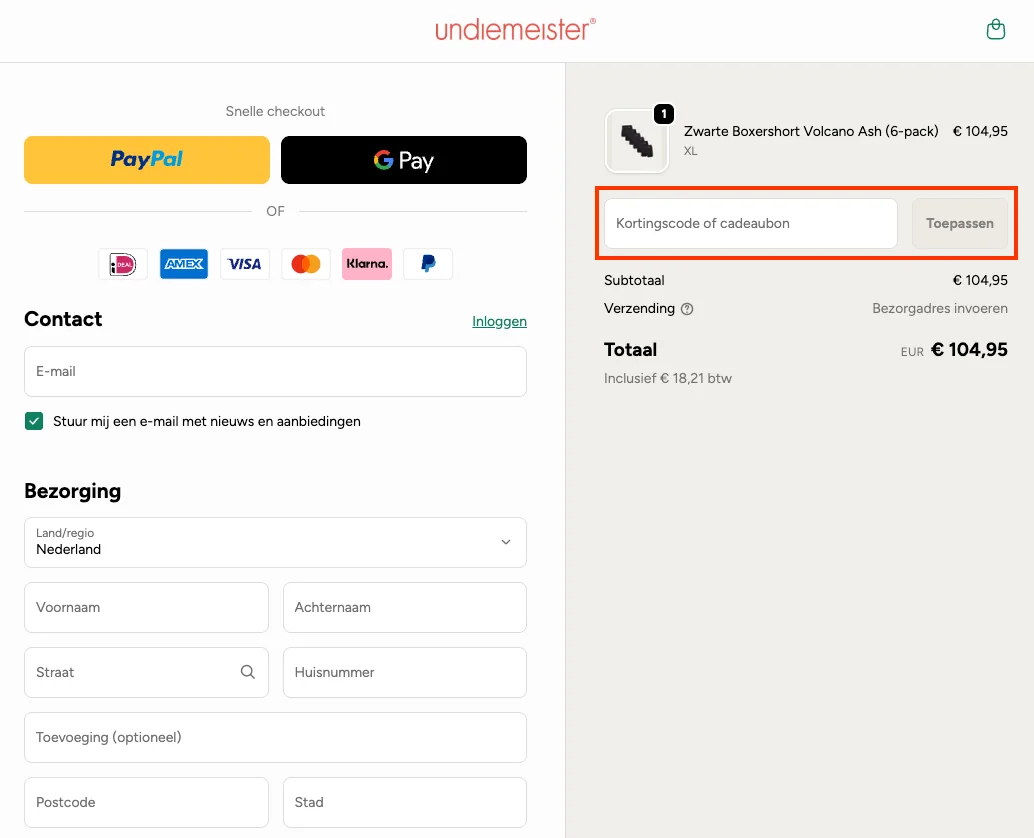
Task: Click the Toepassen button
Action: (959, 223)
